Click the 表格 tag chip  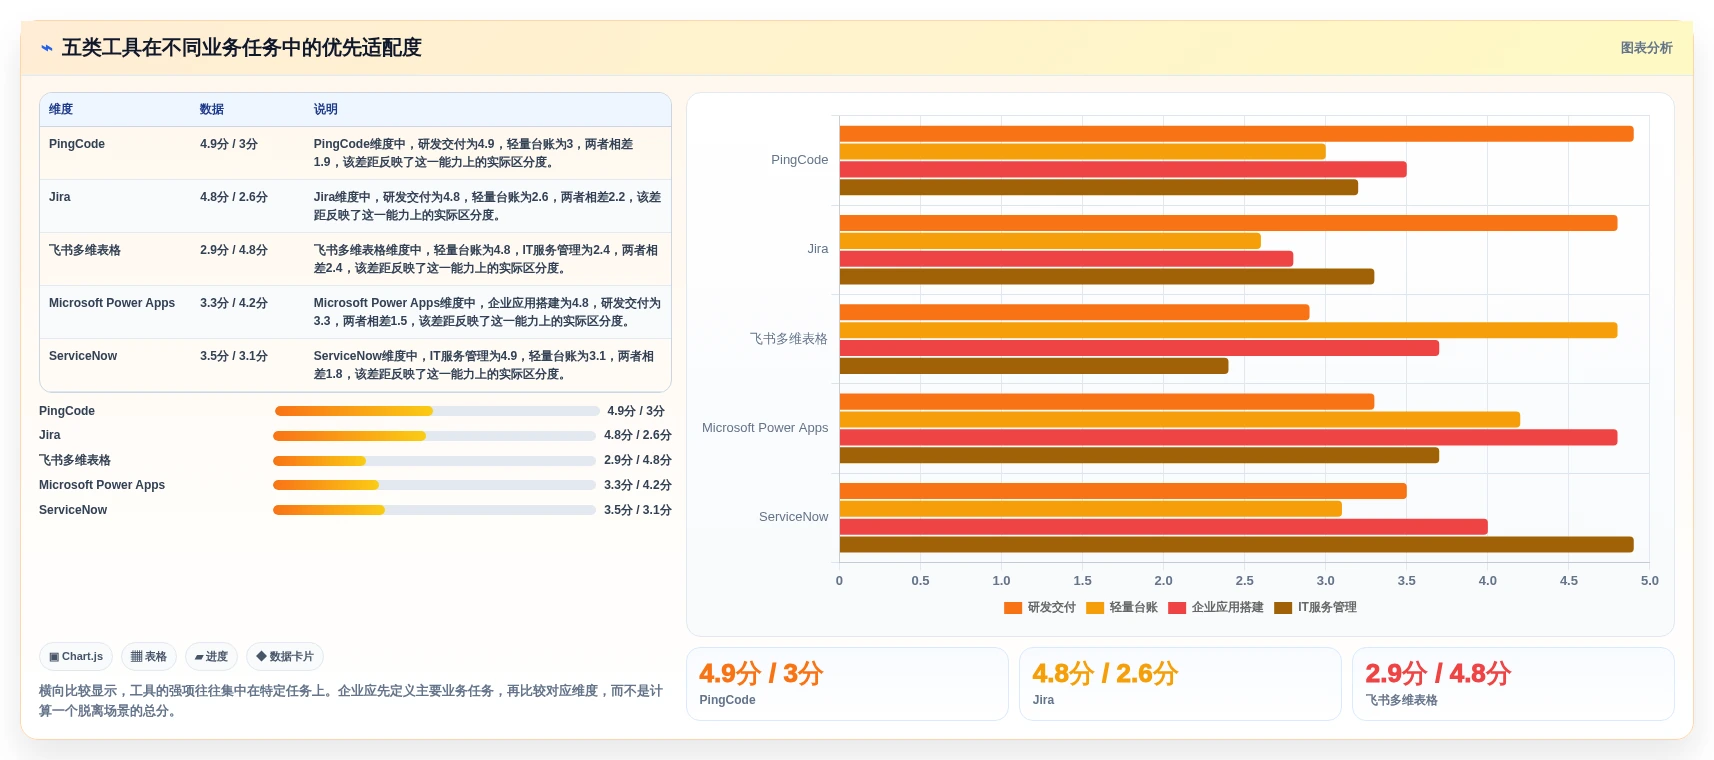coord(149,657)
